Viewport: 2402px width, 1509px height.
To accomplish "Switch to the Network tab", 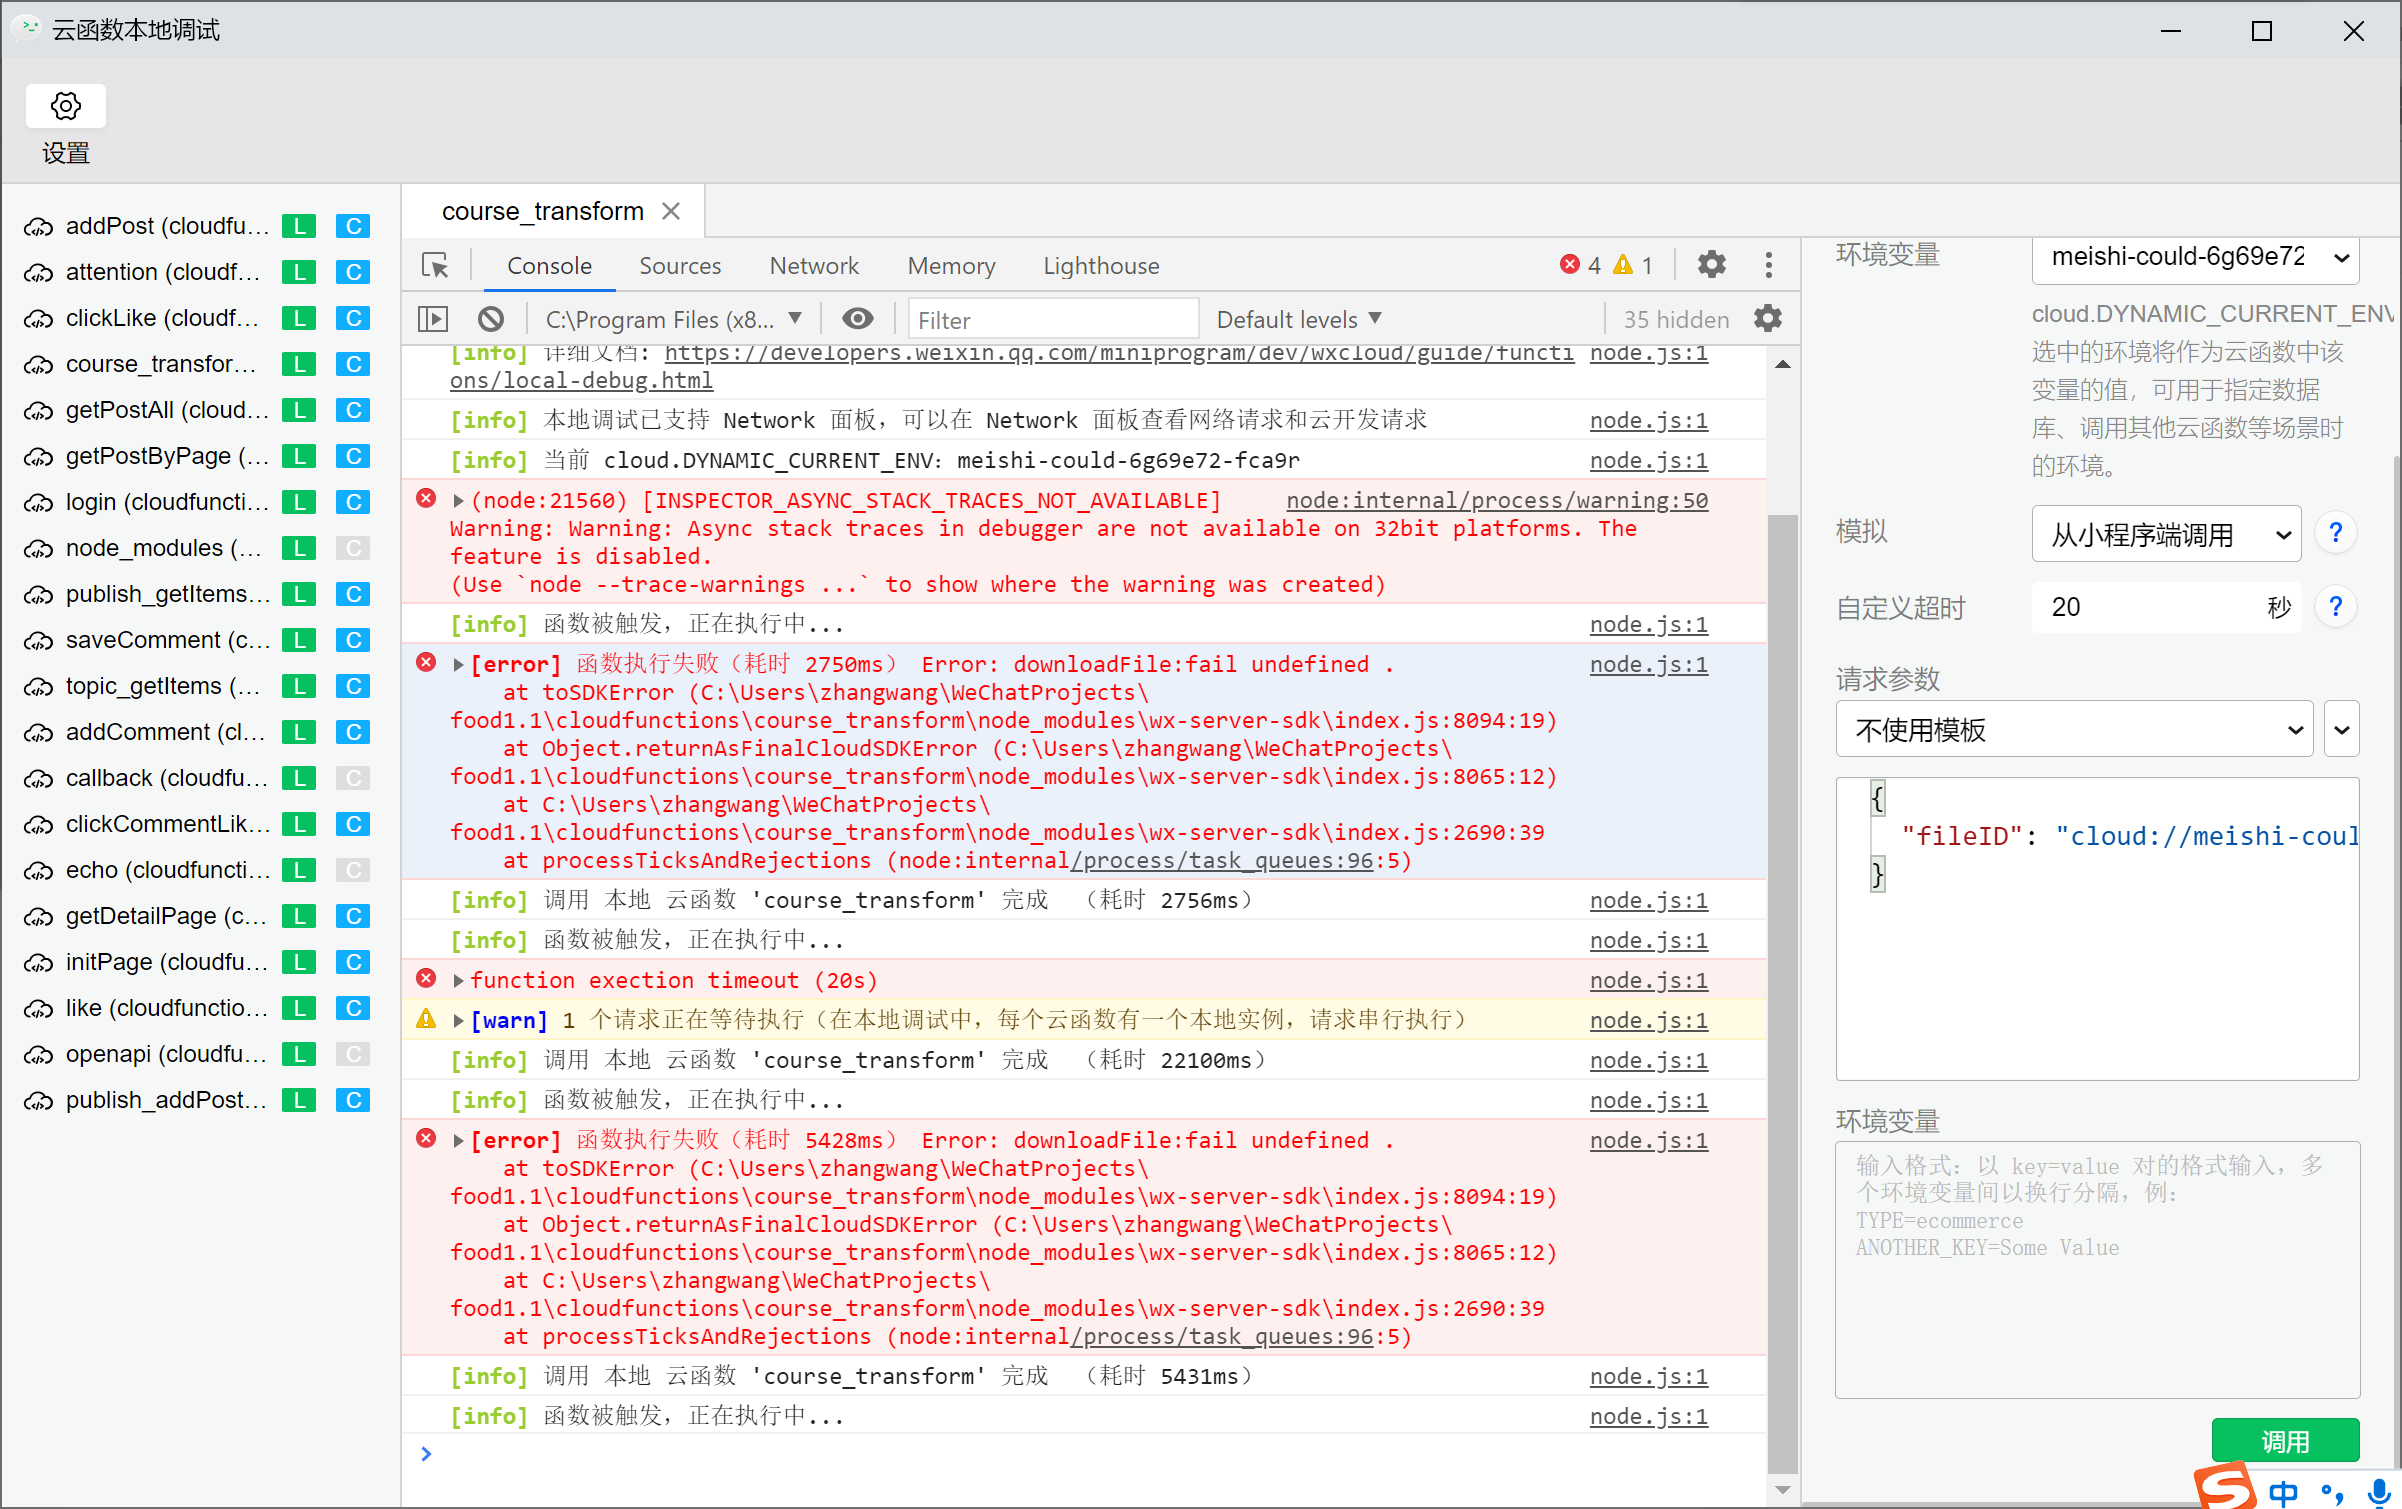I will (x=813, y=266).
